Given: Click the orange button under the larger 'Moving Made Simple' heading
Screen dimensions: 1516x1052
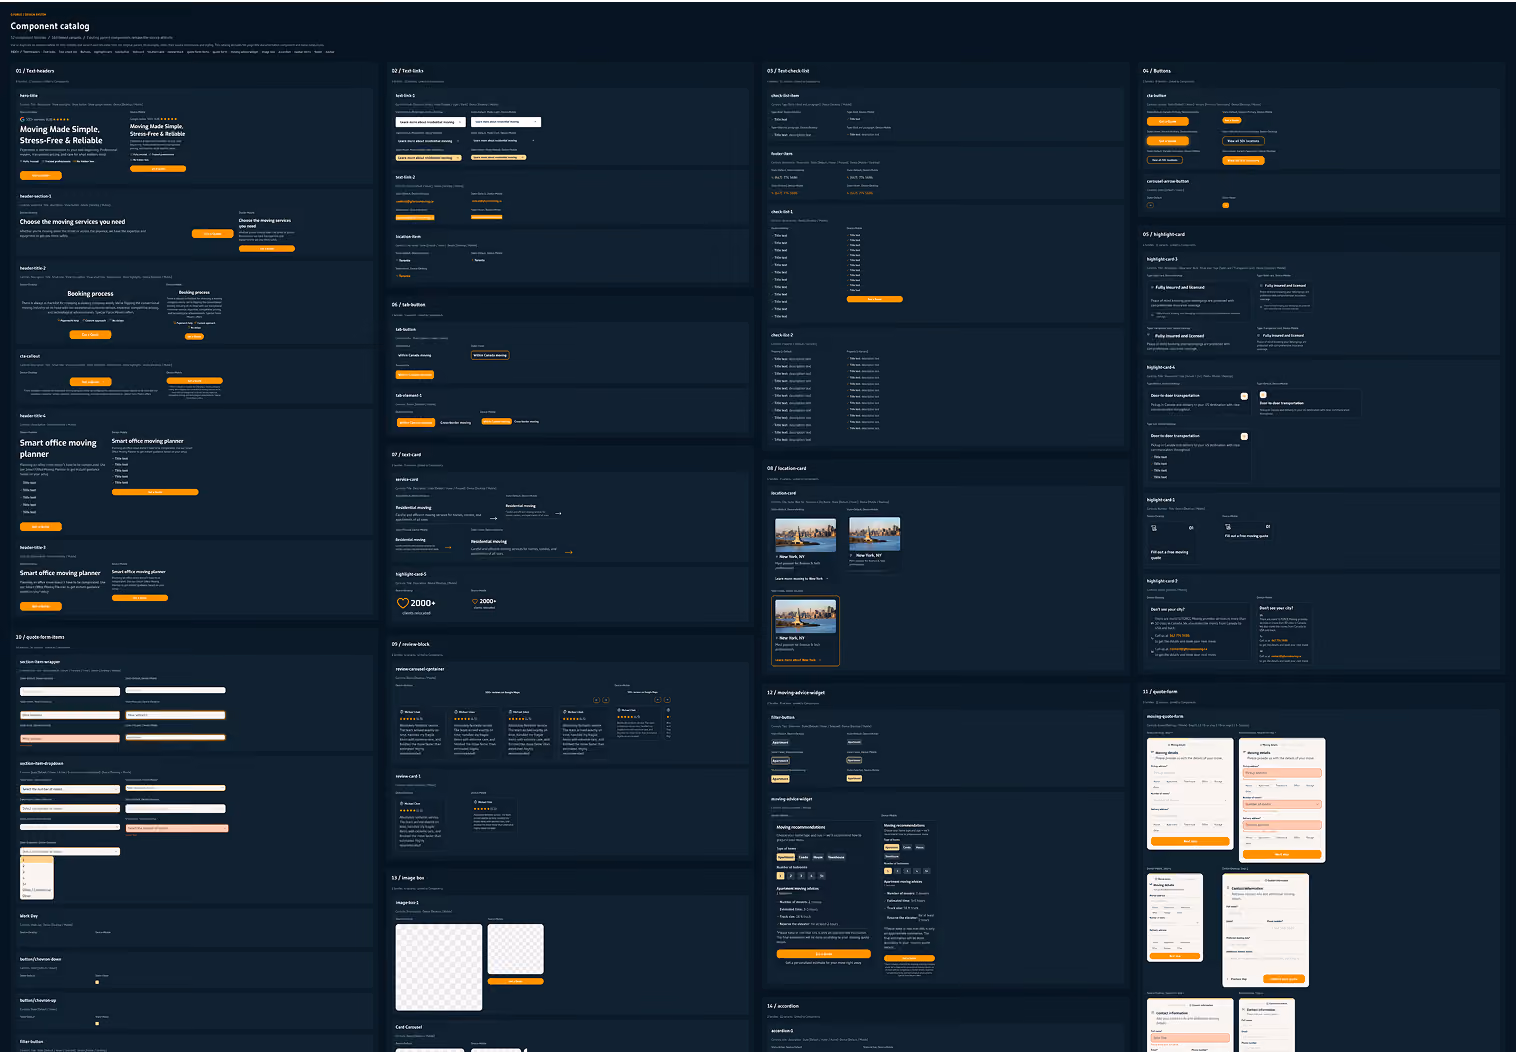Looking at the screenshot, I should [x=41, y=176].
